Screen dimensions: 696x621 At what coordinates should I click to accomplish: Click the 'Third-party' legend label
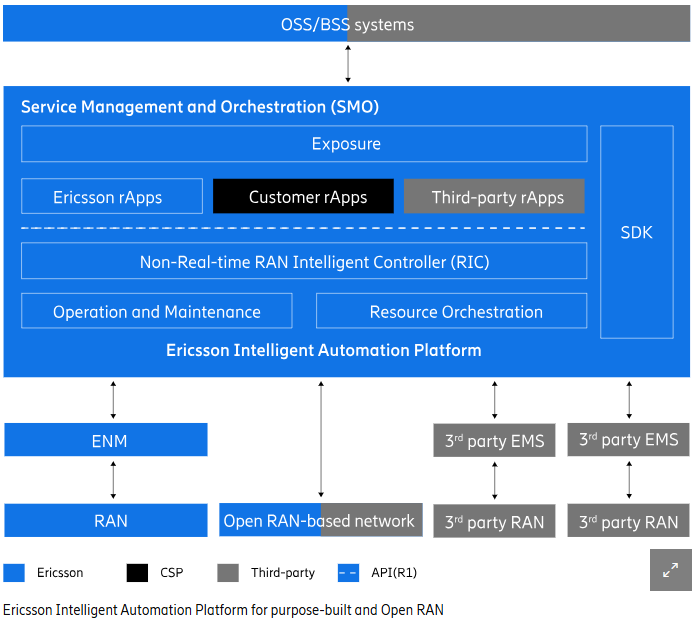[x=283, y=573]
